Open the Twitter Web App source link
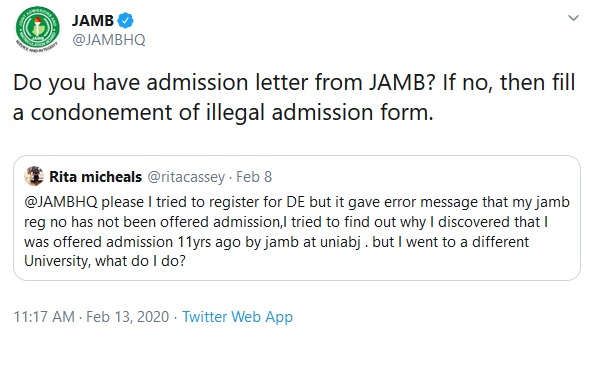592x370 pixels. pyautogui.click(x=237, y=317)
